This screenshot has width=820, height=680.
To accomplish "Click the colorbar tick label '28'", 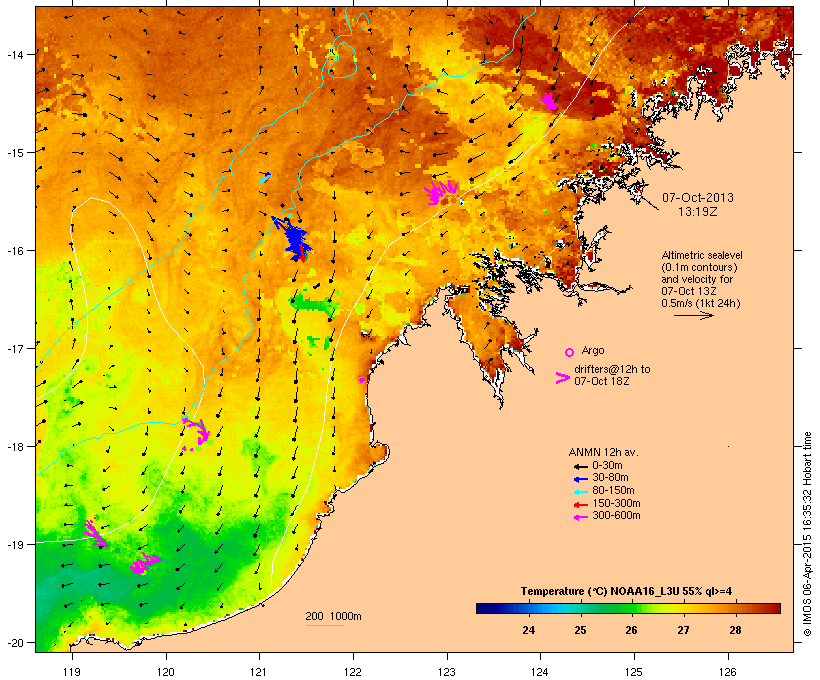I will pyautogui.click(x=735, y=630).
